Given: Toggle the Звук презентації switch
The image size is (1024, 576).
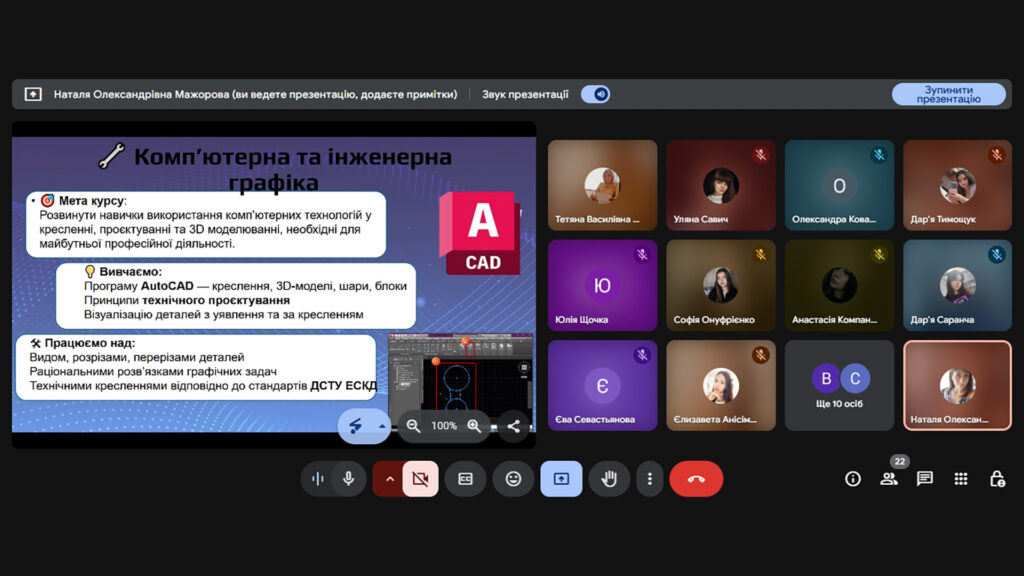Looking at the screenshot, I should pyautogui.click(x=596, y=94).
